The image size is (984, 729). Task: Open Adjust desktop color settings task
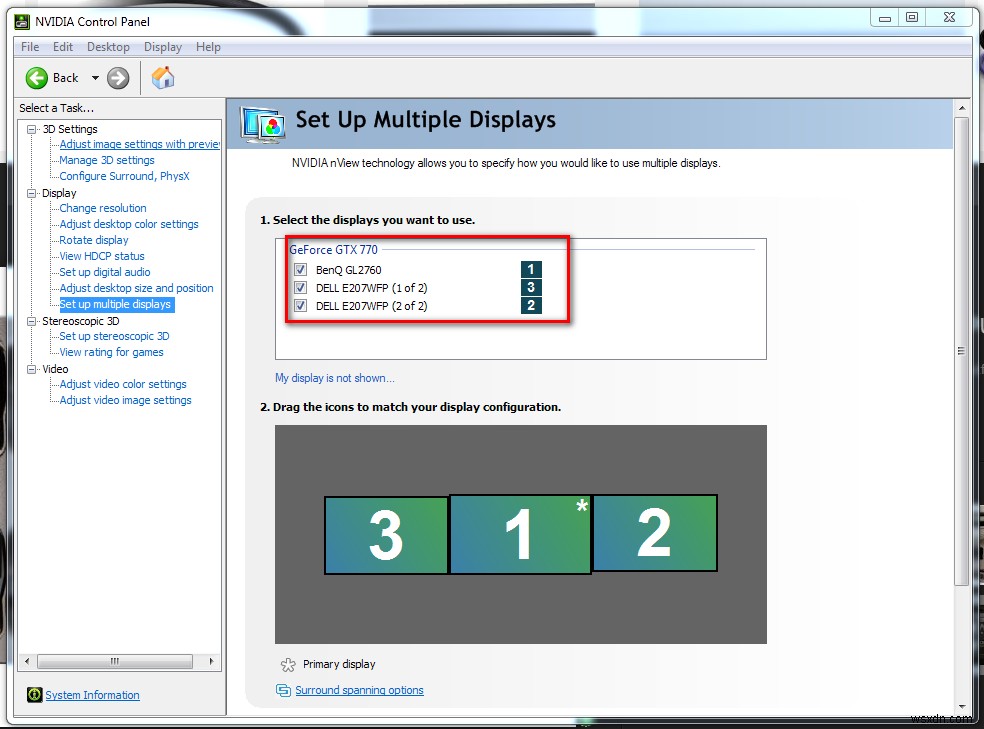click(129, 225)
